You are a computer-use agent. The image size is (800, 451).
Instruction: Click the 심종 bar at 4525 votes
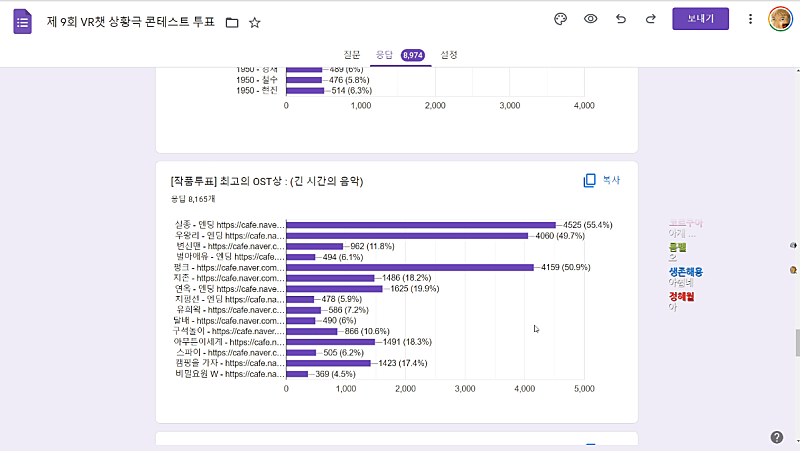[420, 225]
